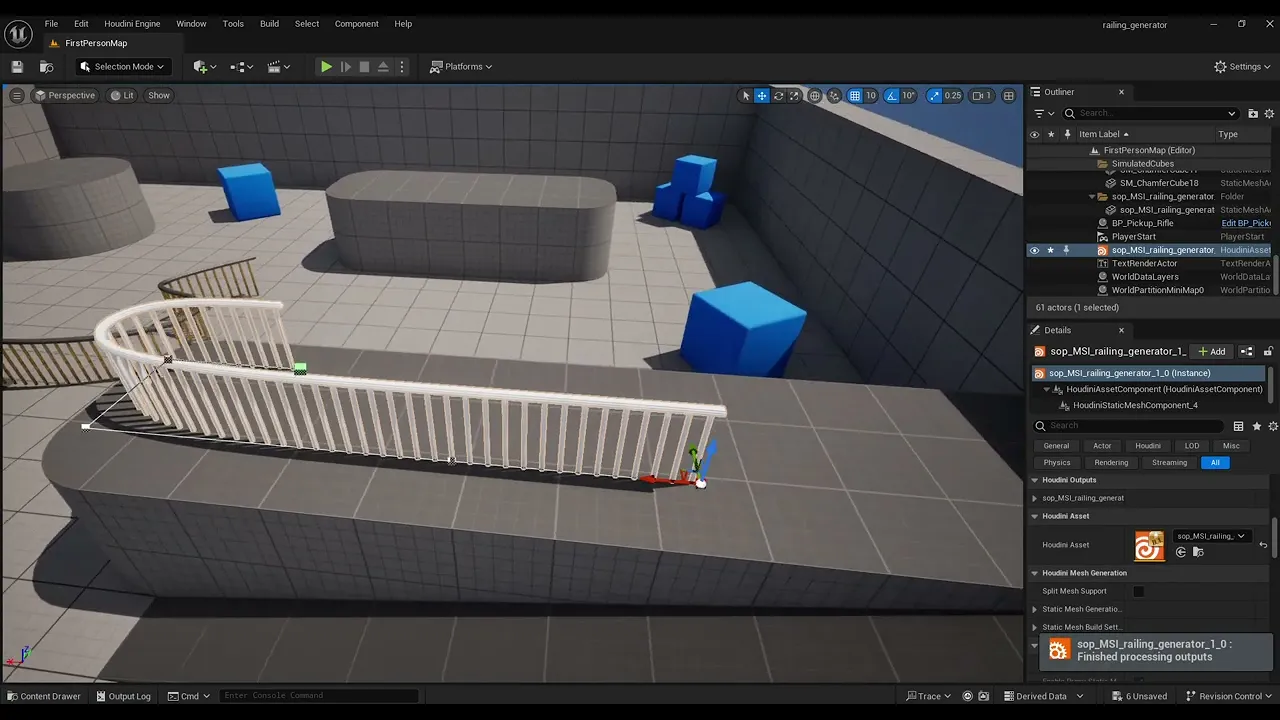Open the Component menu
The width and height of the screenshot is (1280, 720).
[x=356, y=24]
